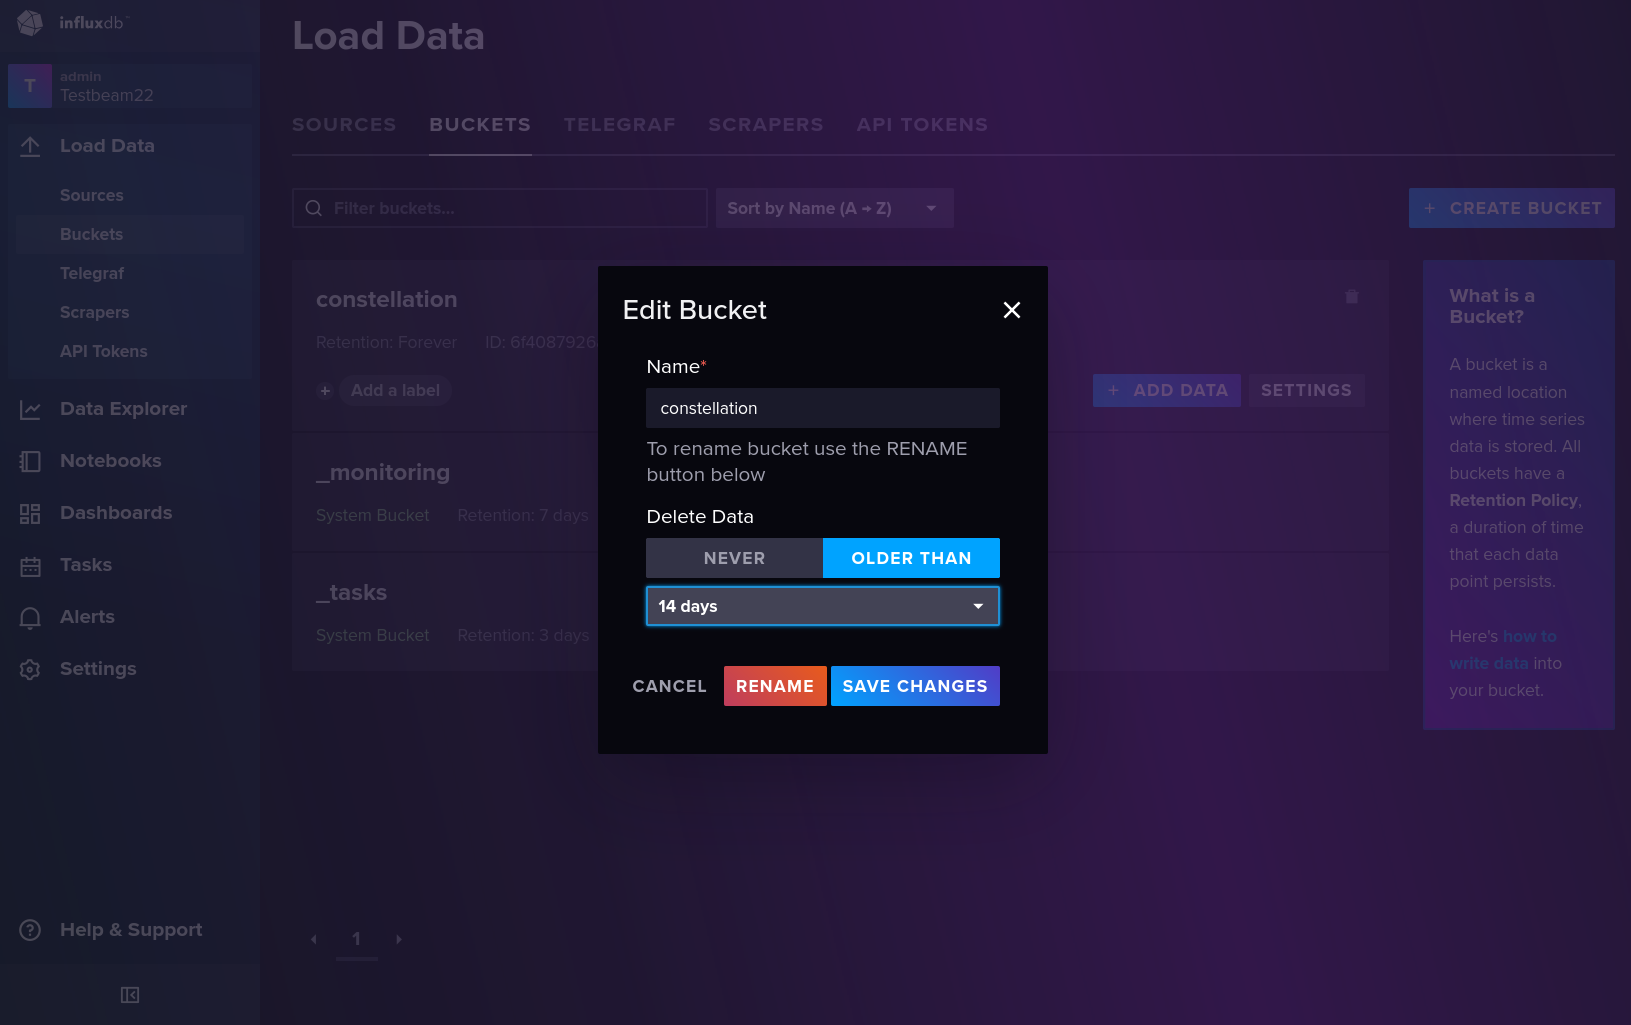1631x1025 pixels.
Task: Click the search magnifier in bucket filter
Action: coord(314,208)
